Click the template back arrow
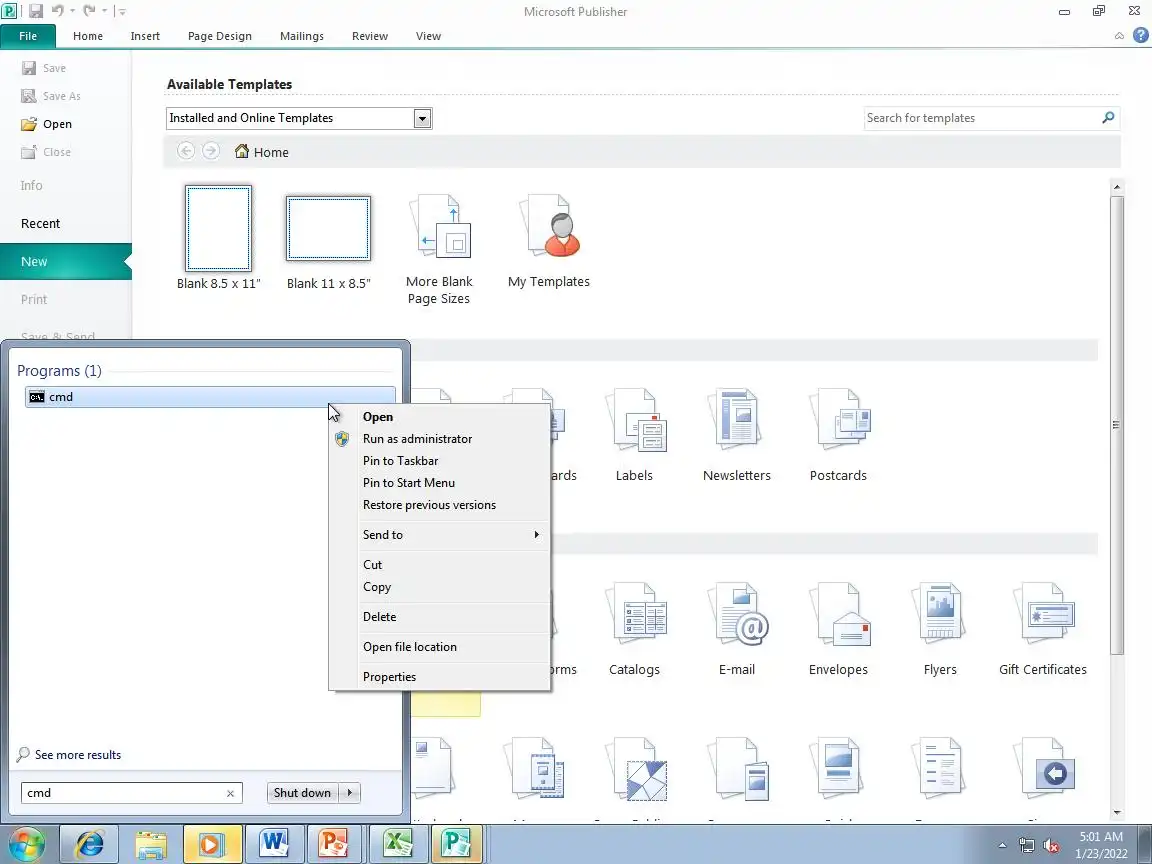Image resolution: width=1152 pixels, height=864 pixels. click(x=186, y=151)
